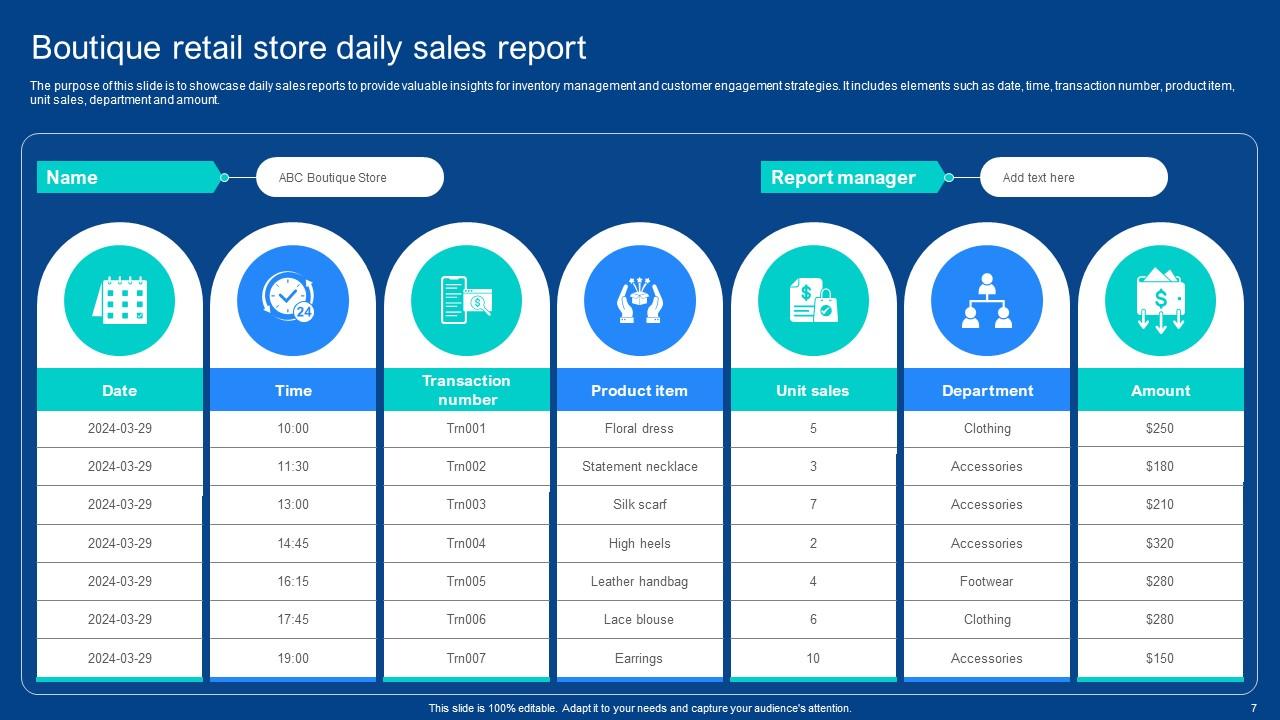Select the slide purpose description paragraph

632,93
